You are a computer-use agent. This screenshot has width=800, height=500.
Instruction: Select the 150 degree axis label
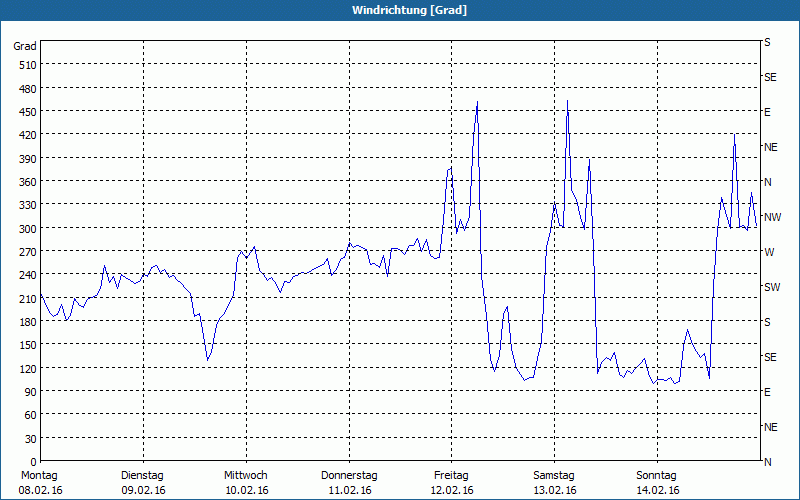click(x=28, y=345)
